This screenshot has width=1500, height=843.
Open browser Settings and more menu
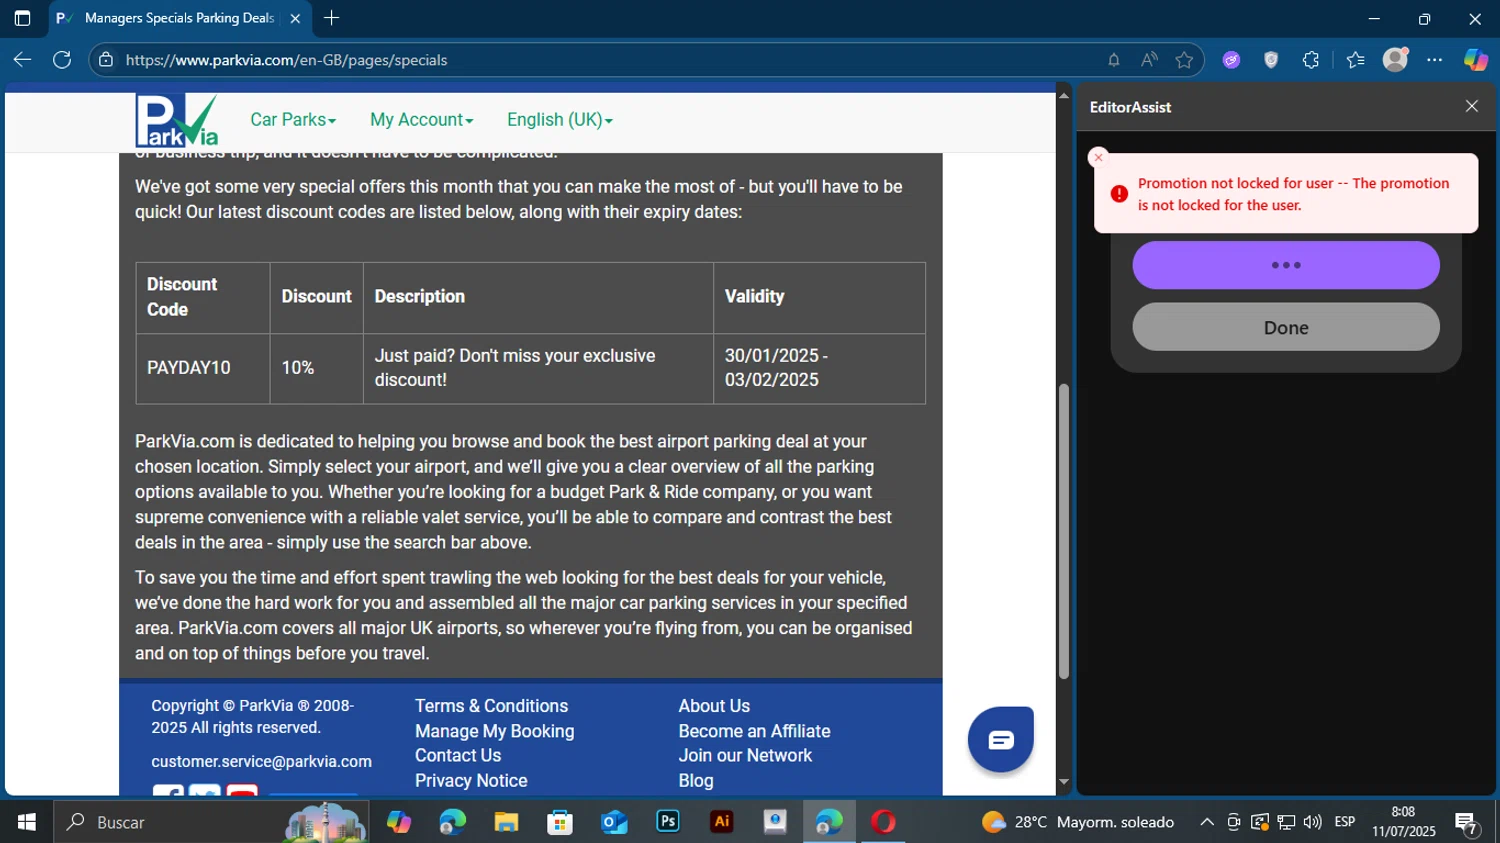point(1435,60)
